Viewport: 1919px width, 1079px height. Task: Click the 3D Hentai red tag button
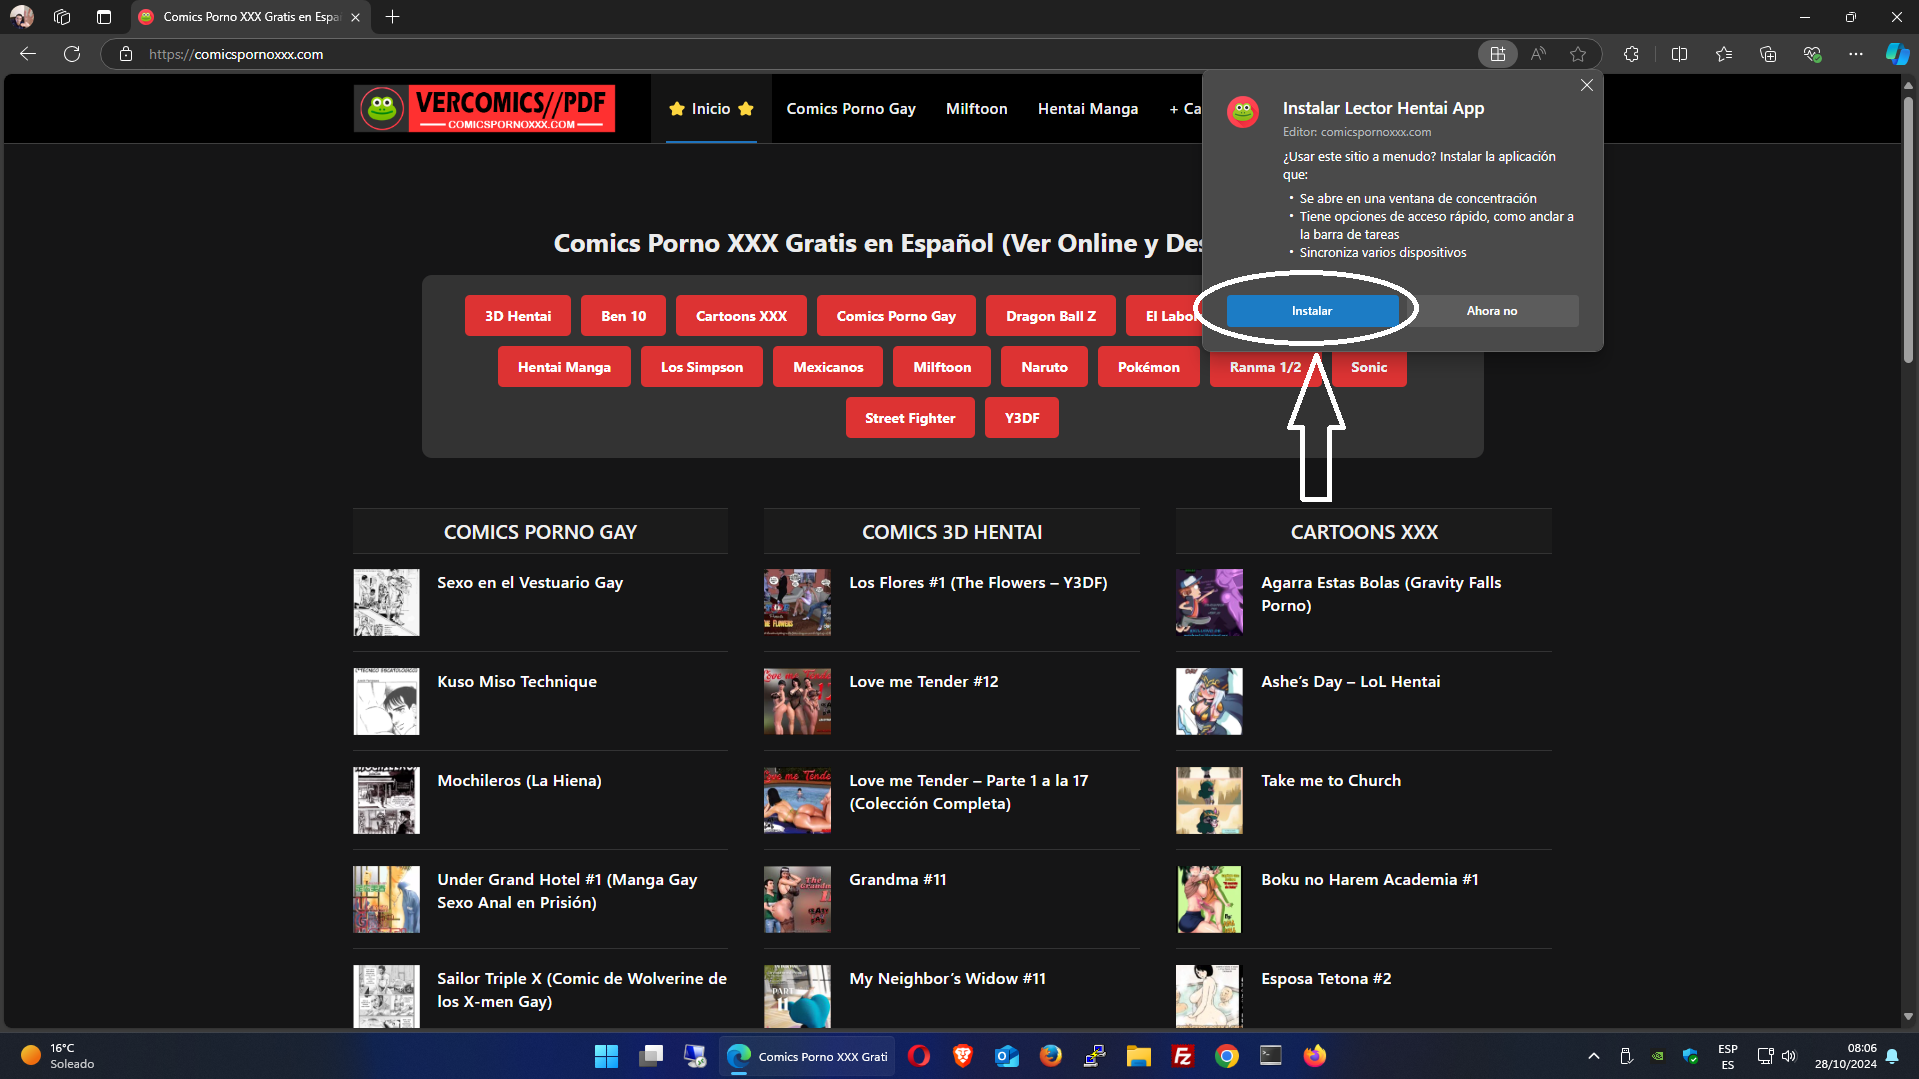click(x=518, y=316)
